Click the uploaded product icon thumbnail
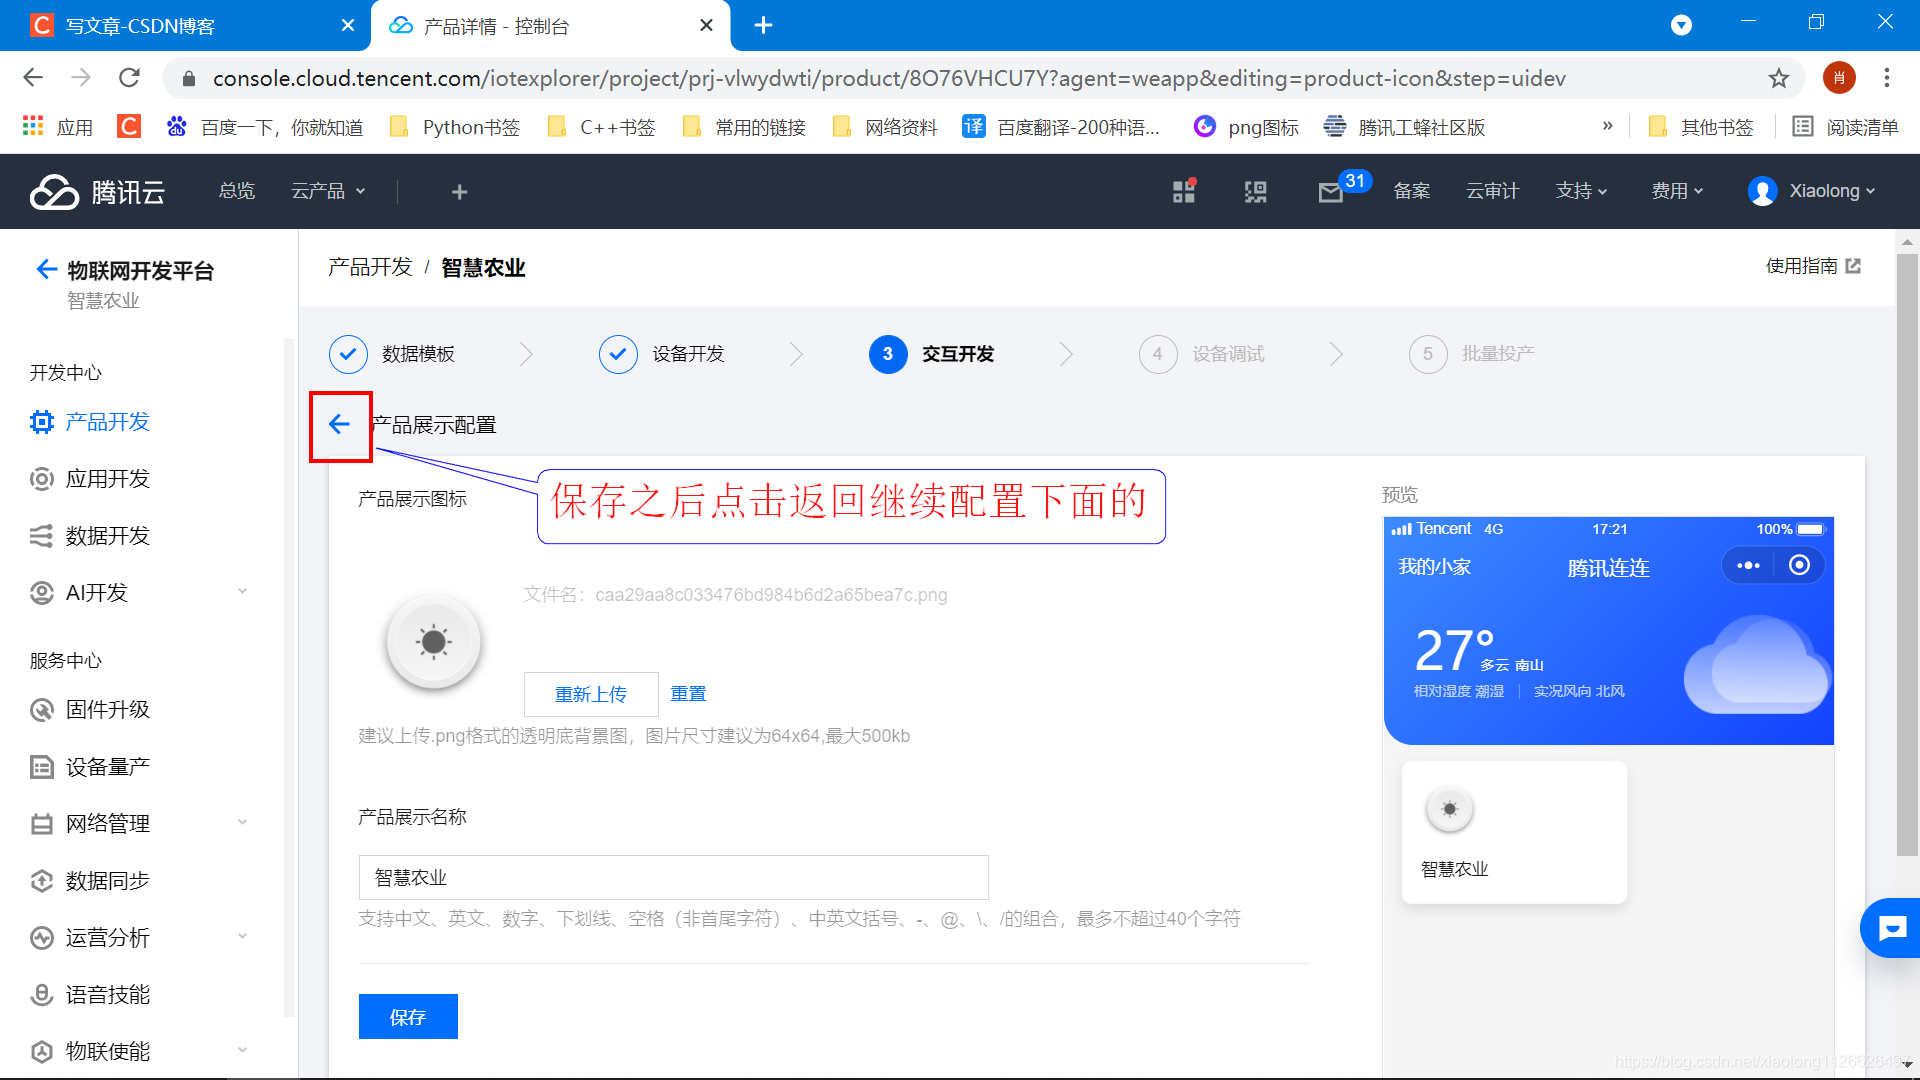Screen dimensions: 1920x1080 tap(433, 642)
